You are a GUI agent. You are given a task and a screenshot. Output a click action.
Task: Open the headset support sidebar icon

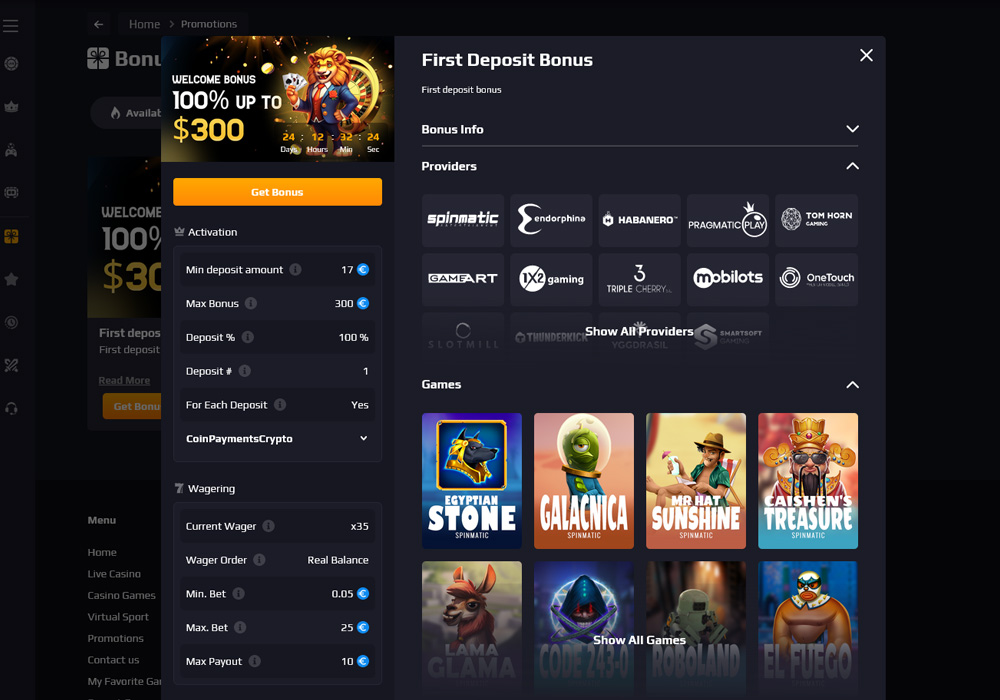[x=11, y=409]
